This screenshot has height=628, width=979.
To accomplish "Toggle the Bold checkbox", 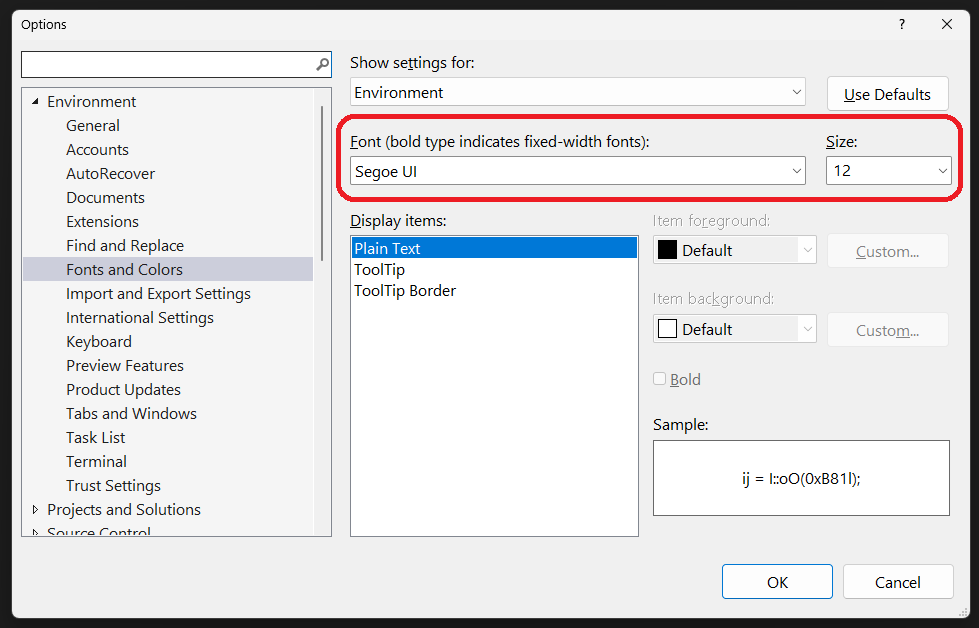I will tap(660, 379).
